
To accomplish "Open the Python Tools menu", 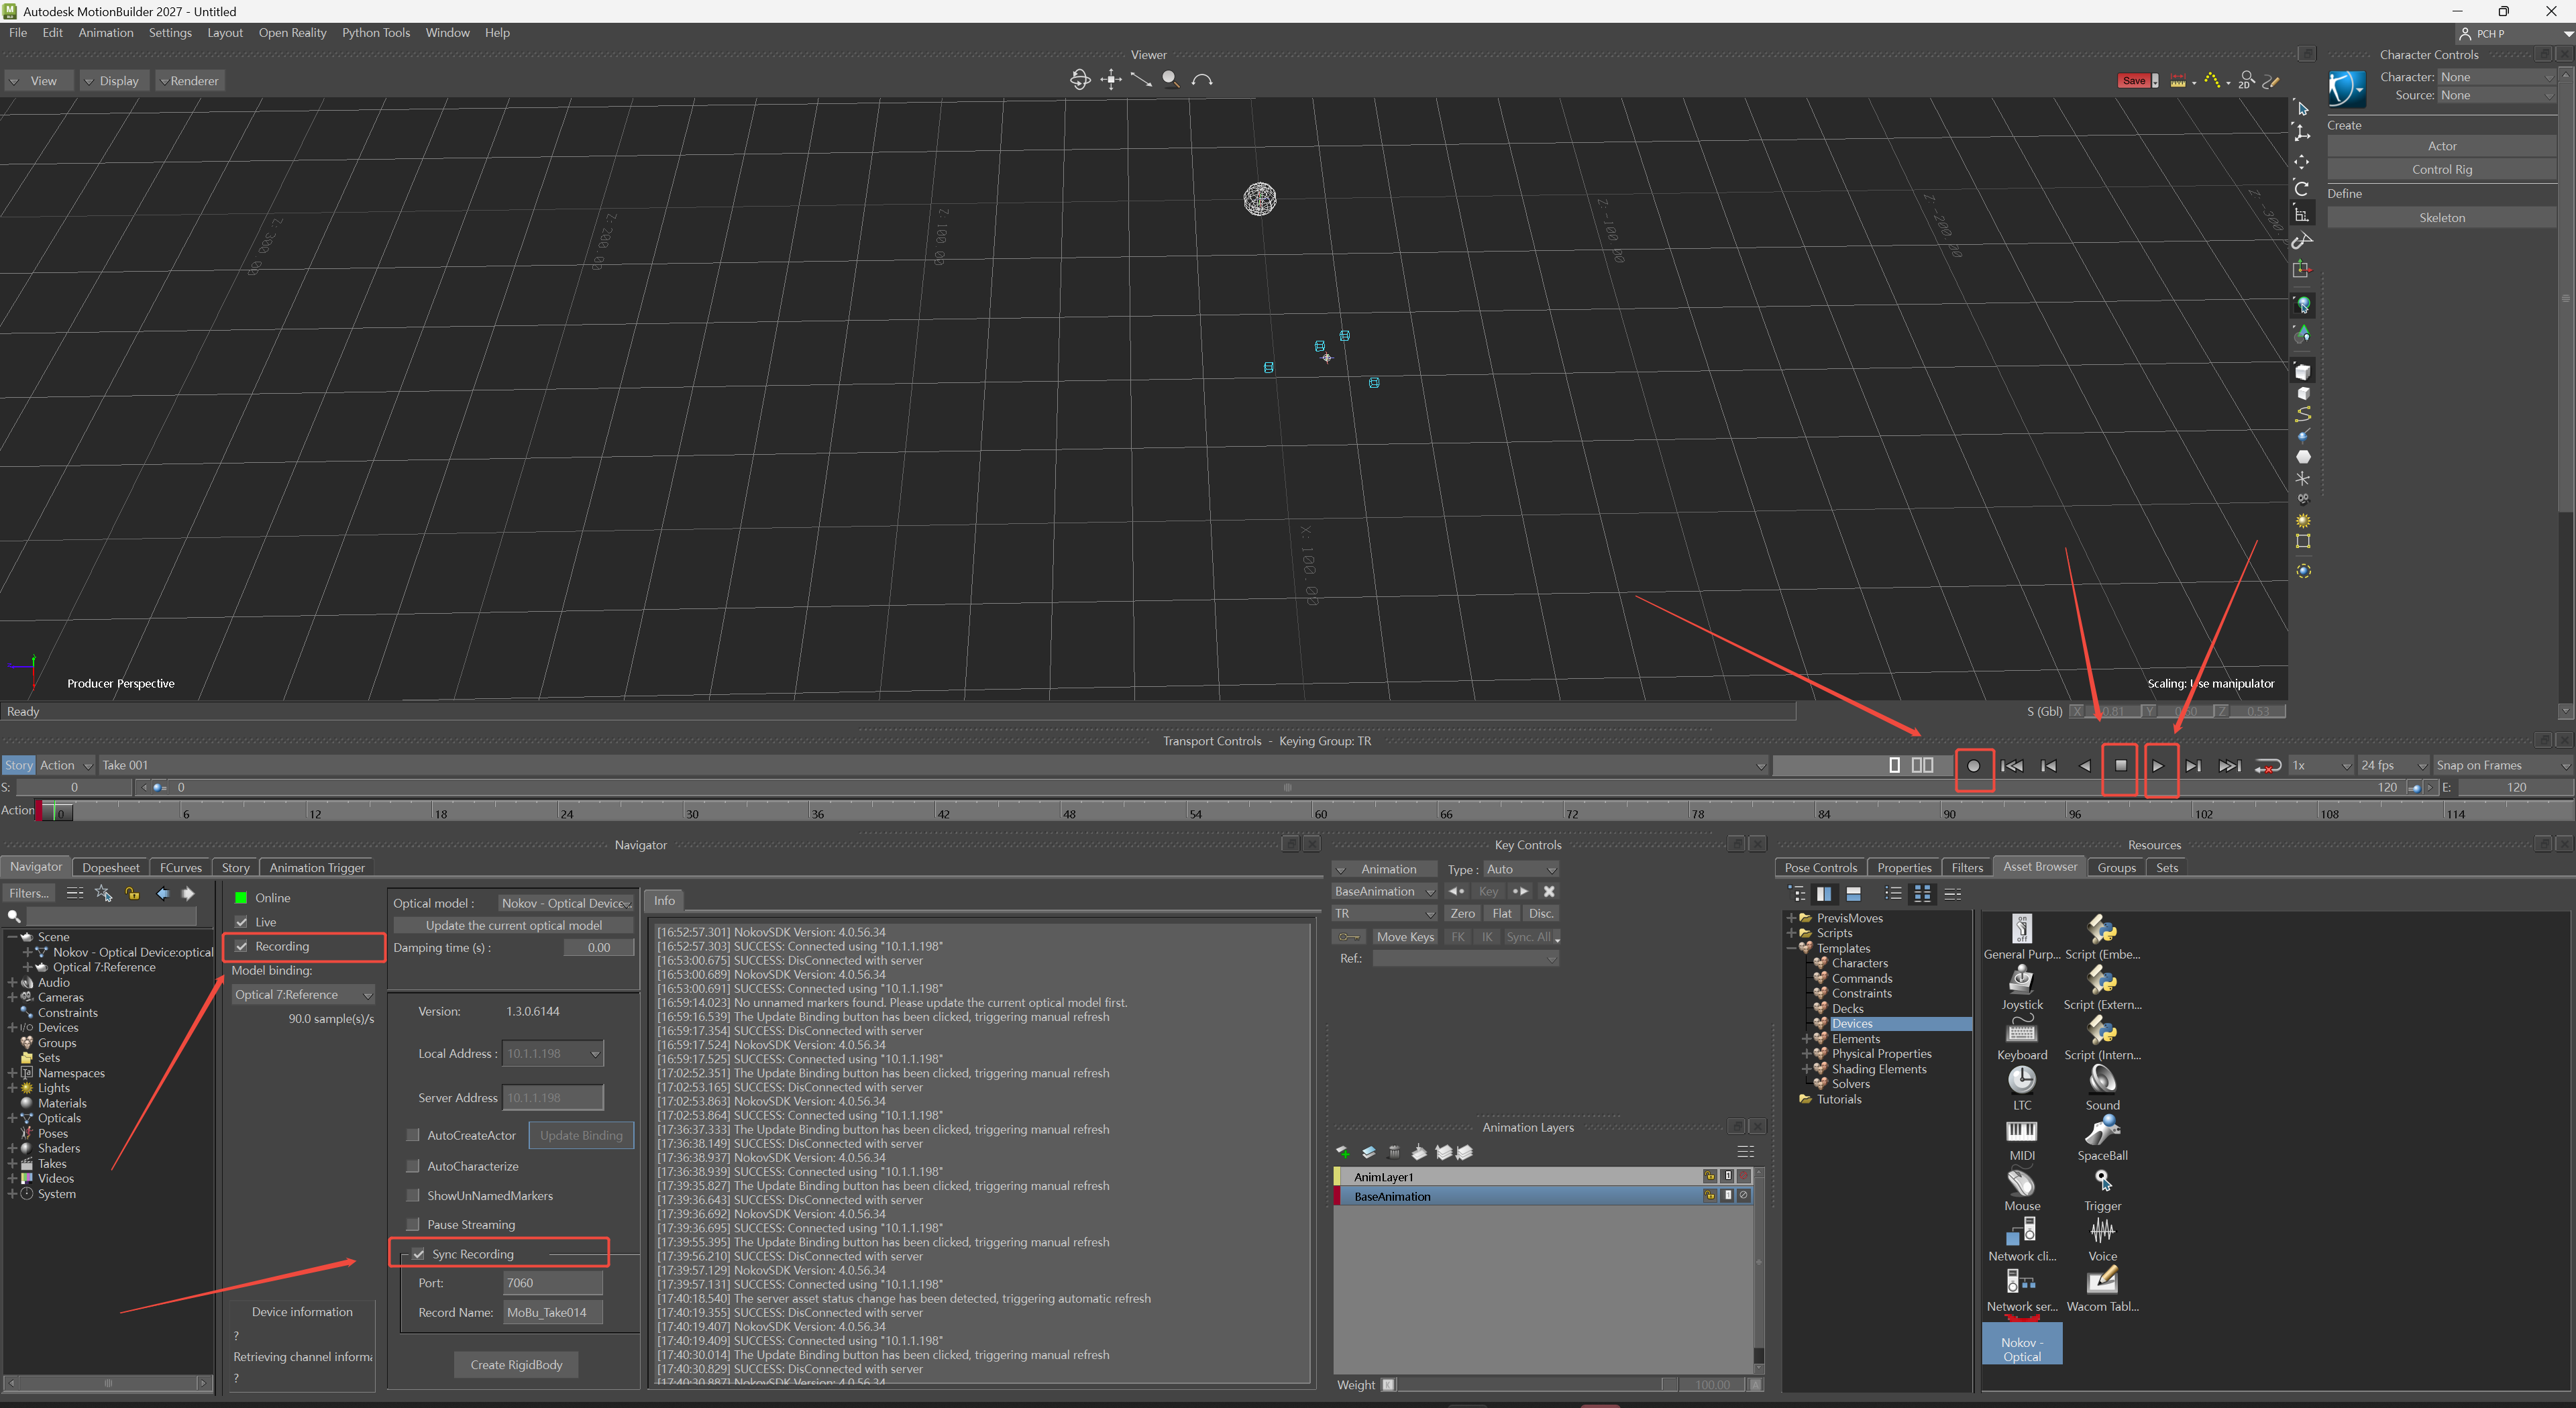I will (375, 33).
